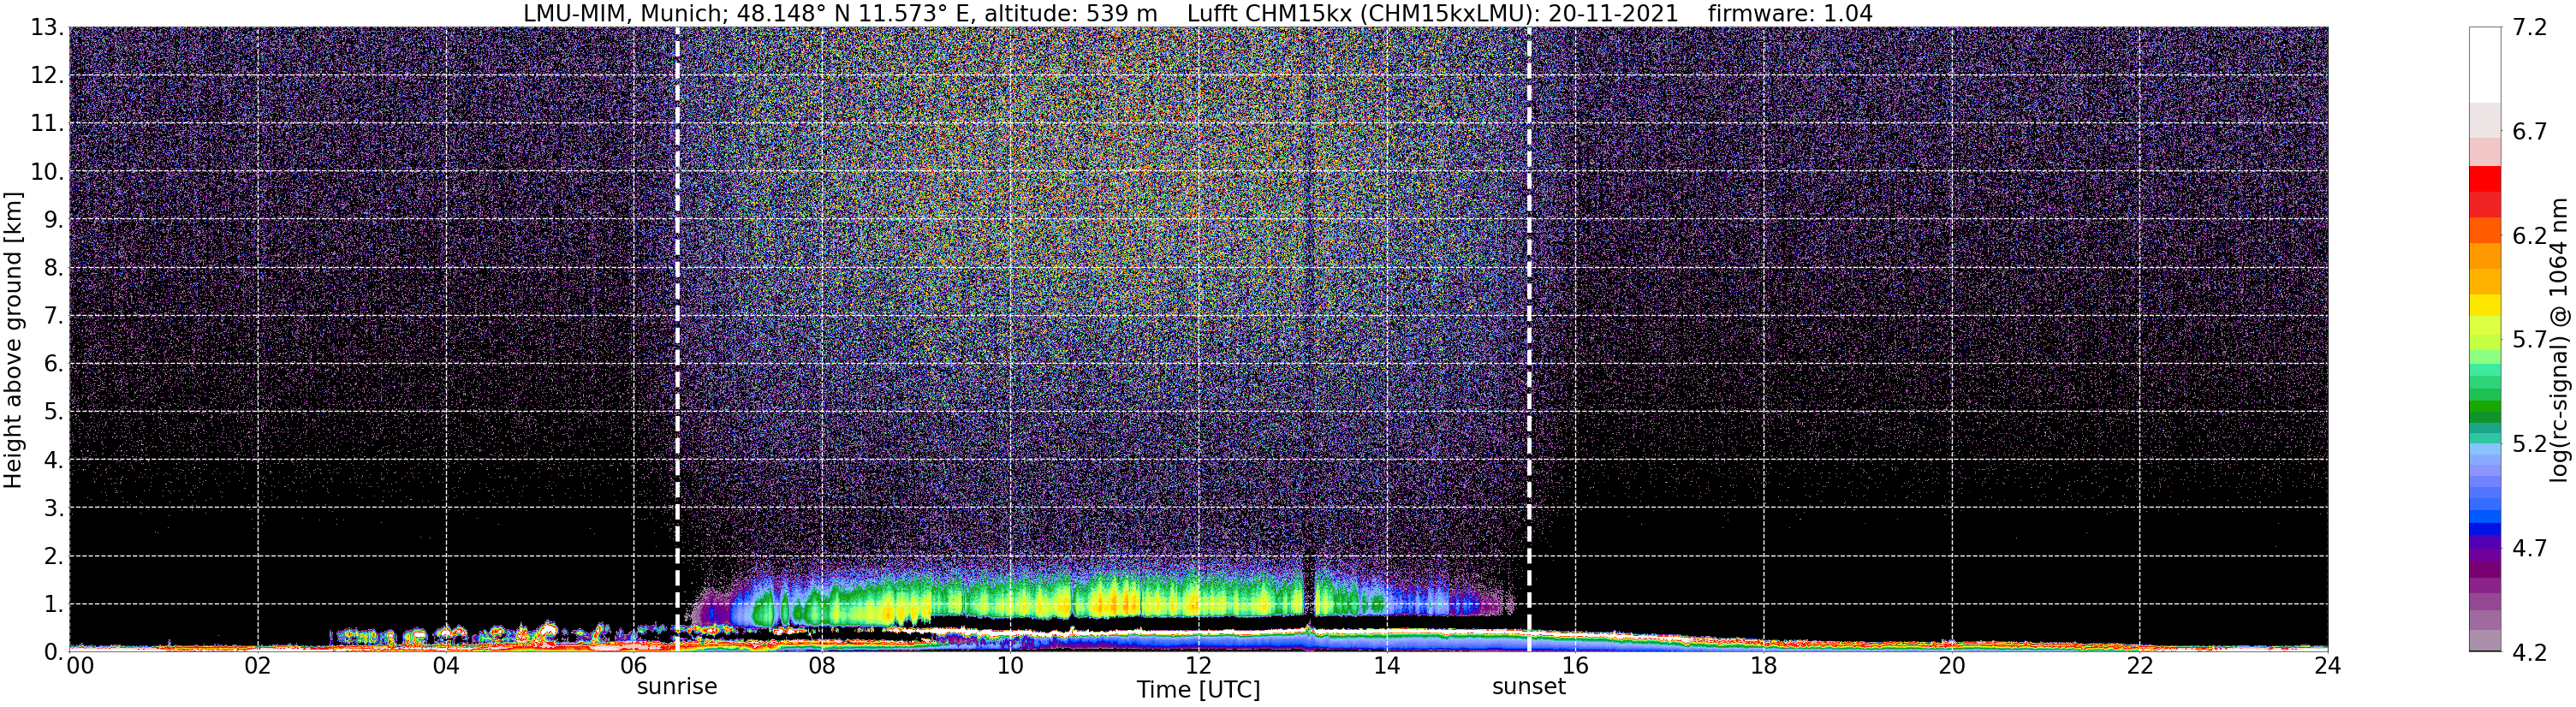Screen dimensions: 2576x707
Task: Click the height tick label '8.'
Action: pyautogui.click(x=54, y=268)
